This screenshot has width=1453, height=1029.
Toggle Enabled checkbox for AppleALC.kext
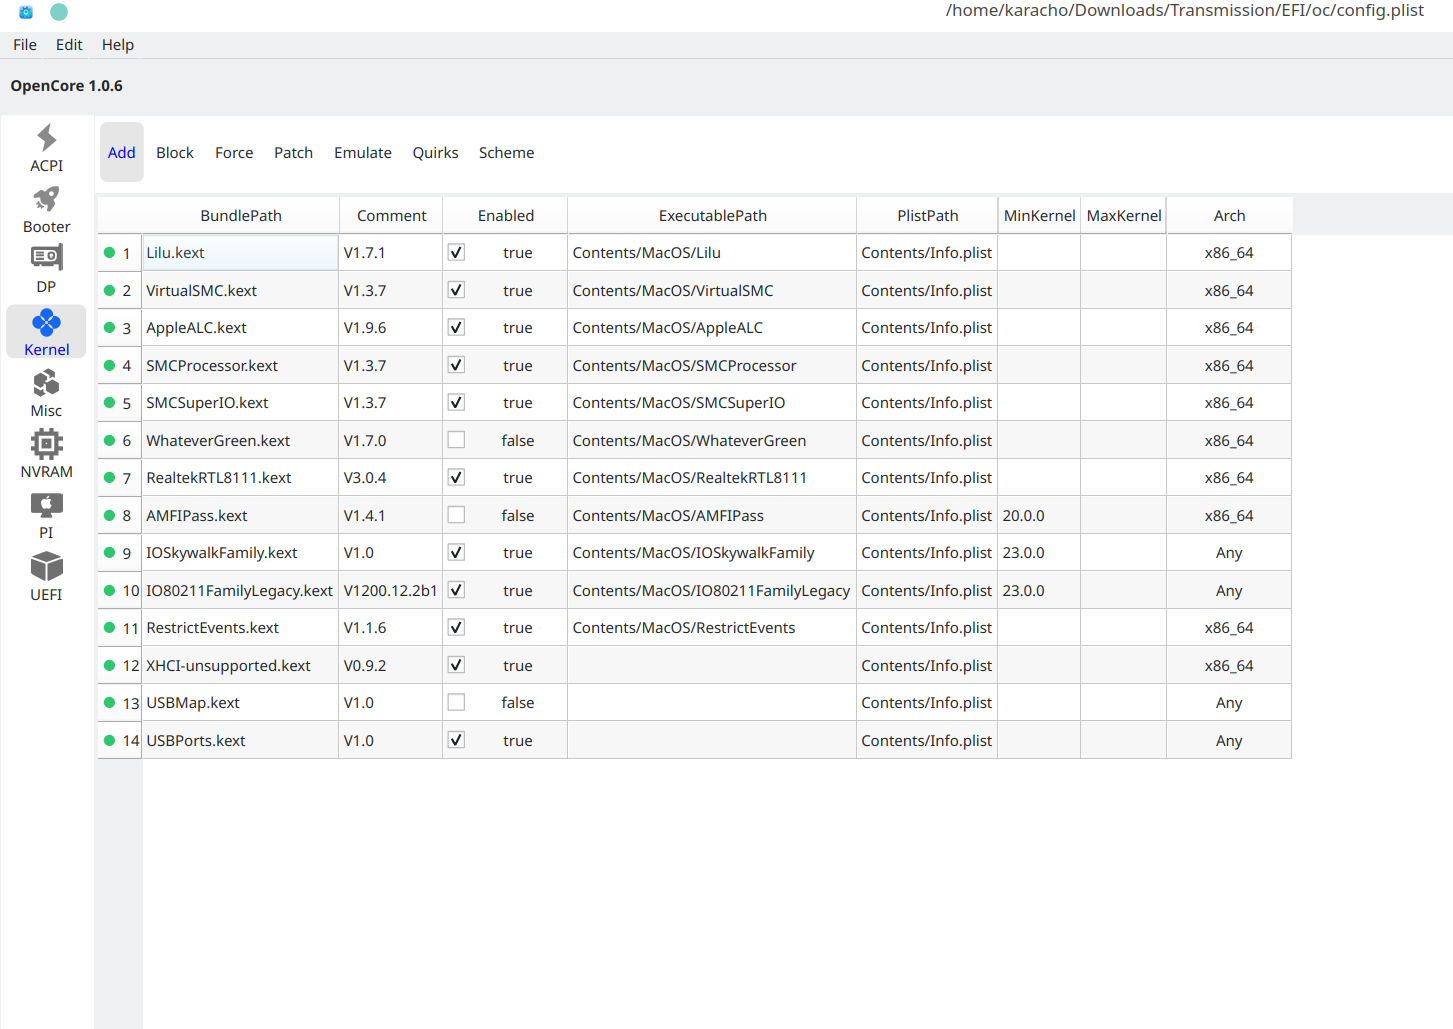456,328
